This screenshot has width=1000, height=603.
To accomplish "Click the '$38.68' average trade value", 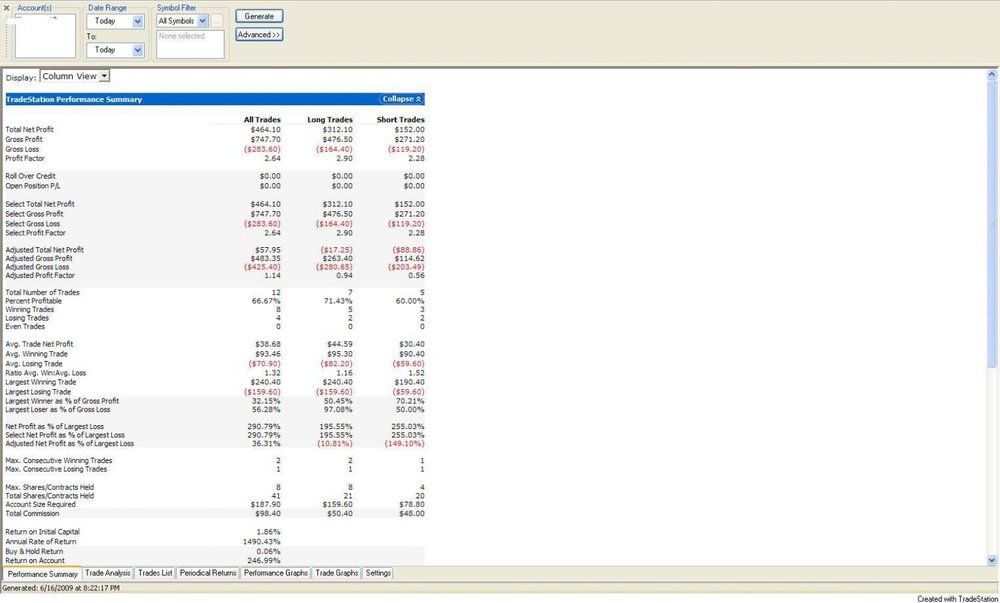I will tap(267, 344).
